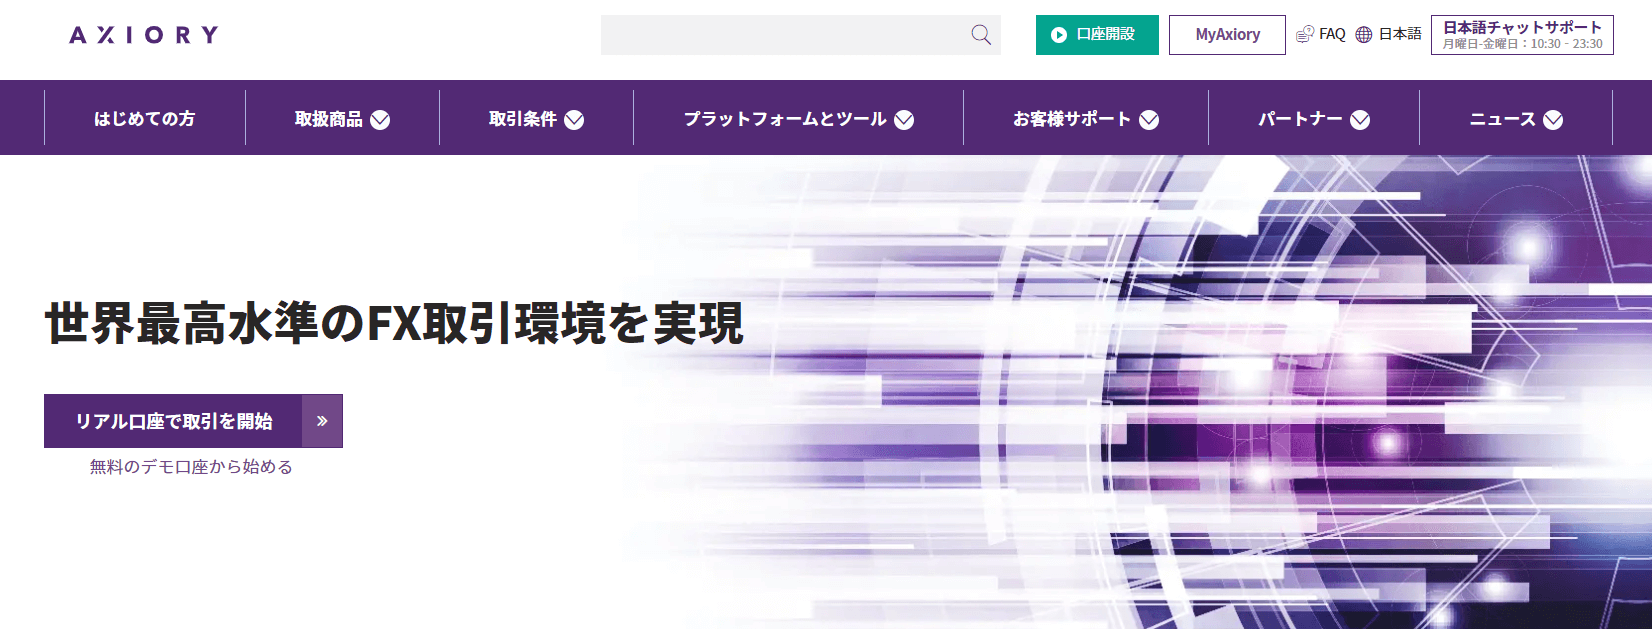Image resolution: width=1652 pixels, height=629 pixels.
Task: Click the double-arrow icon on リアル口座 button
Action: [x=322, y=421]
